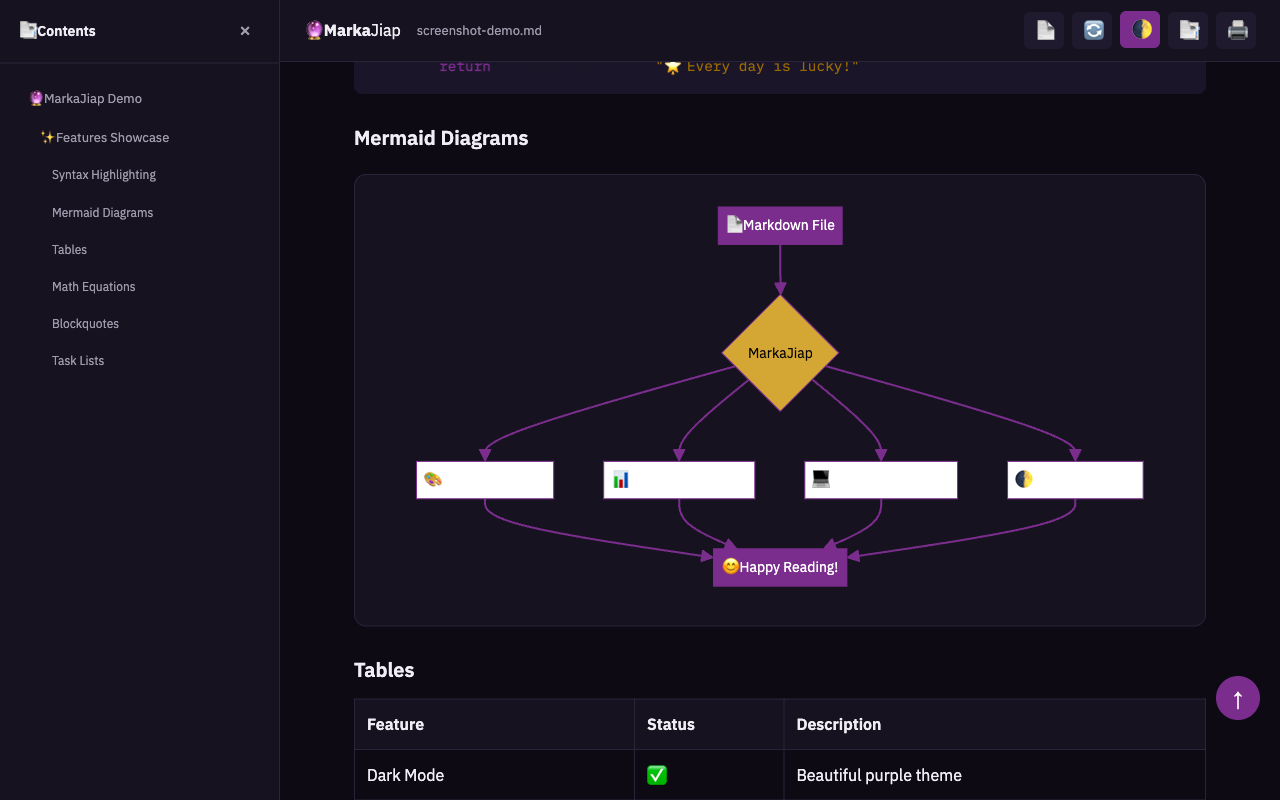Viewport: 1280px width, 800px height.
Task: Jump to Task Lists from the sidebar
Action: tap(78, 361)
